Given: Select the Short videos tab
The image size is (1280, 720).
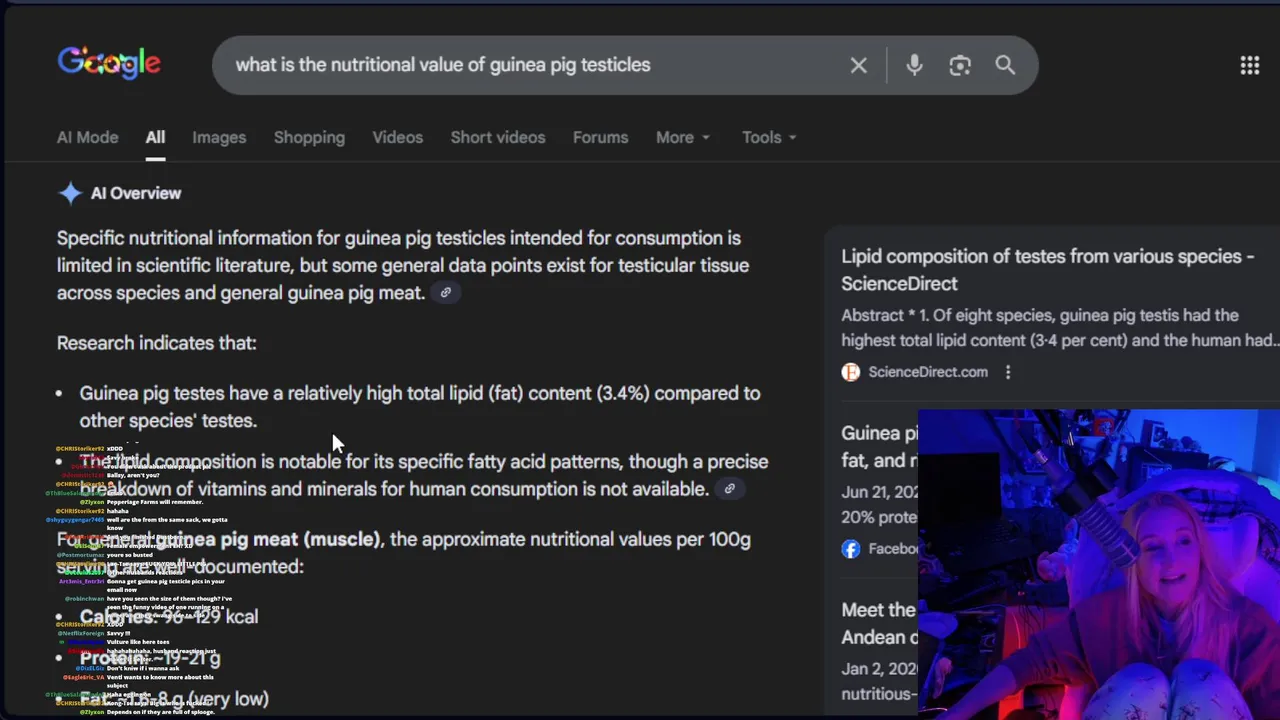Looking at the screenshot, I should click(x=498, y=138).
